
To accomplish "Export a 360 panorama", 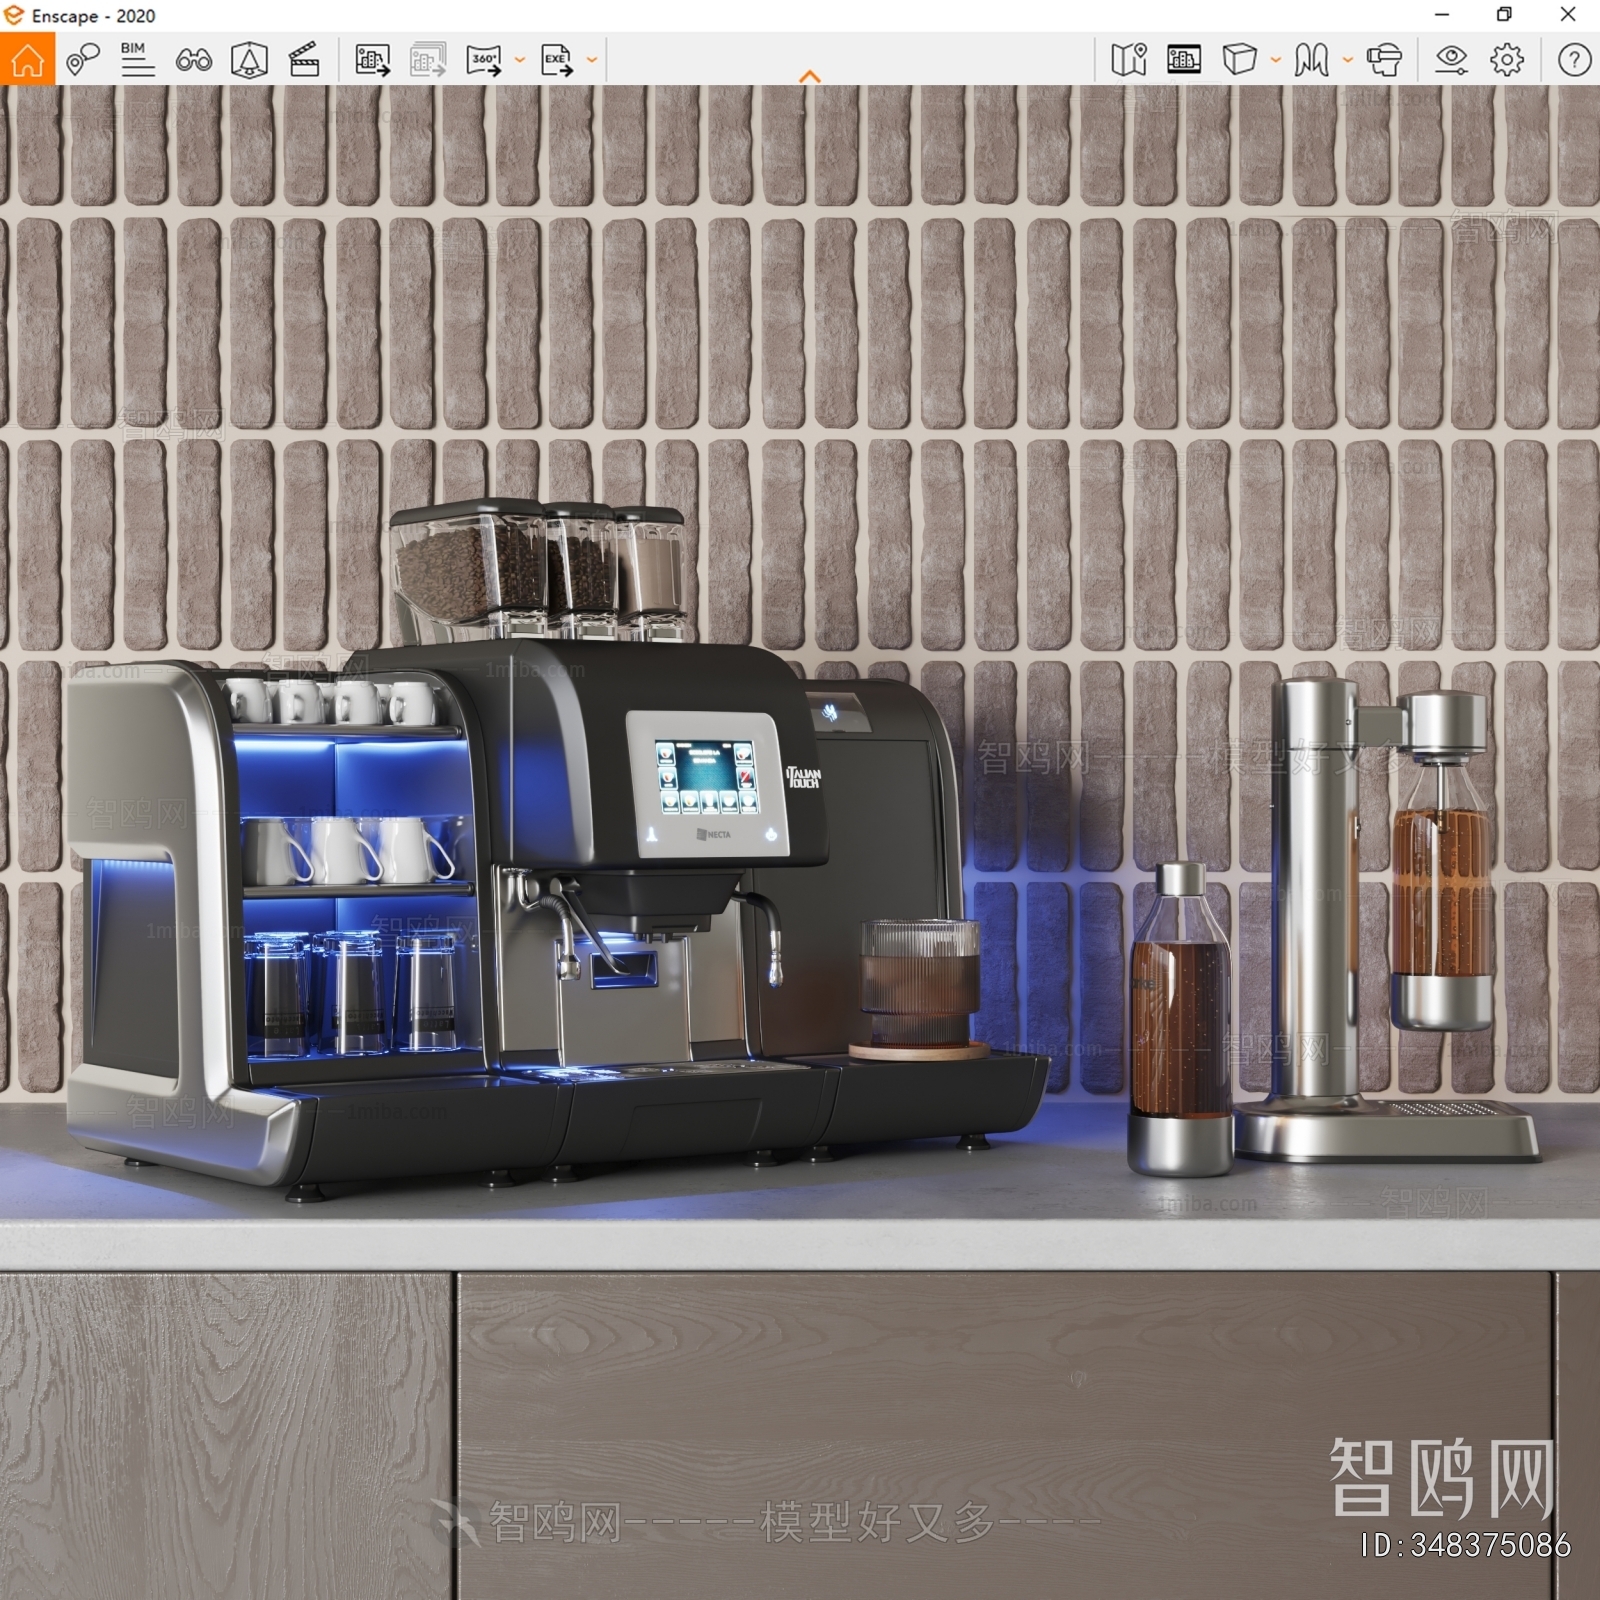I will pos(485,60).
